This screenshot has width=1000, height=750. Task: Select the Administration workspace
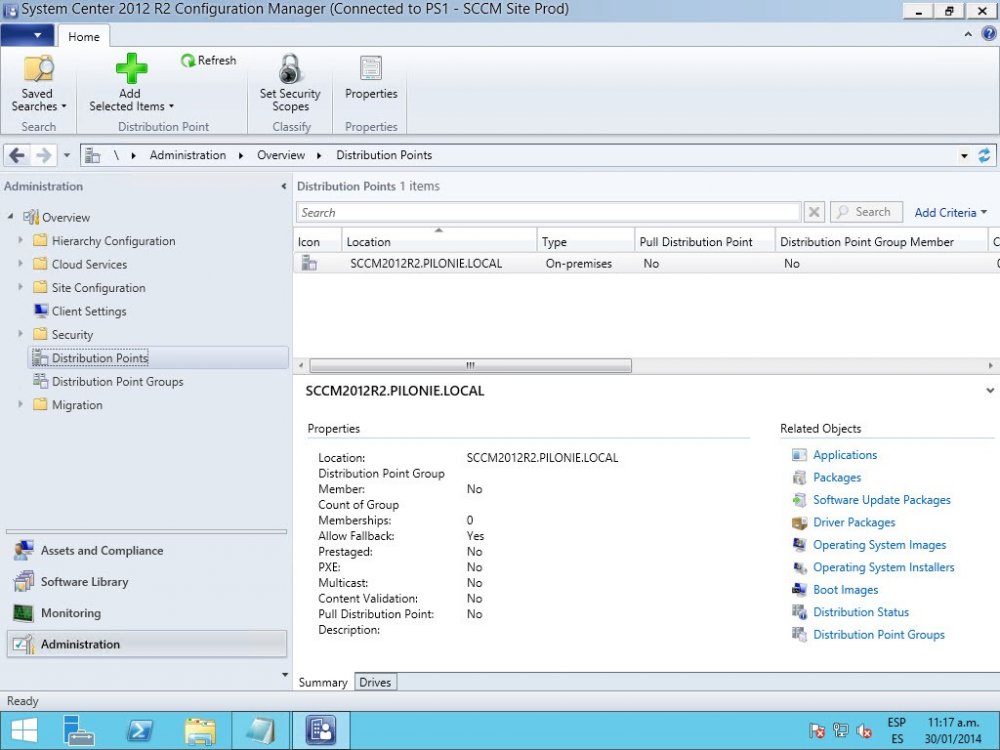point(147,644)
